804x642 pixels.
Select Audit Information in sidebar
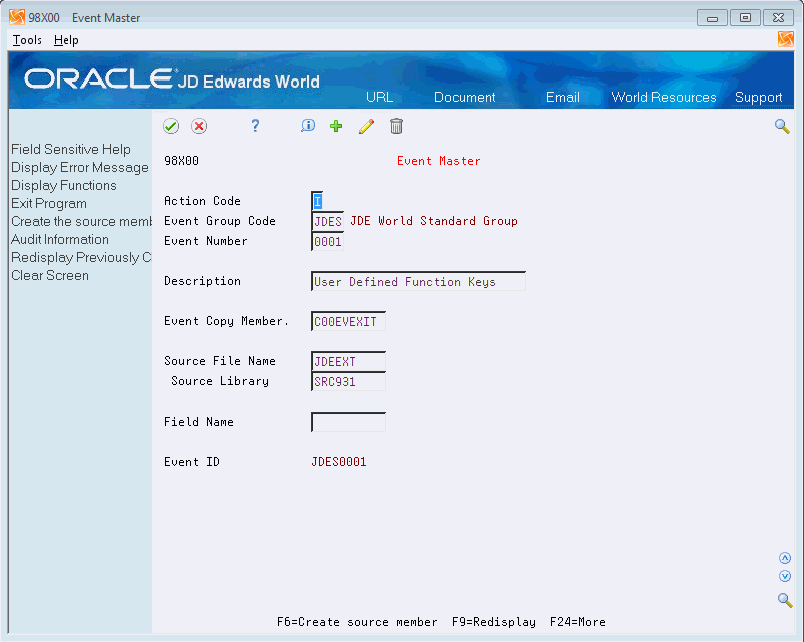(x=59, y=239)
